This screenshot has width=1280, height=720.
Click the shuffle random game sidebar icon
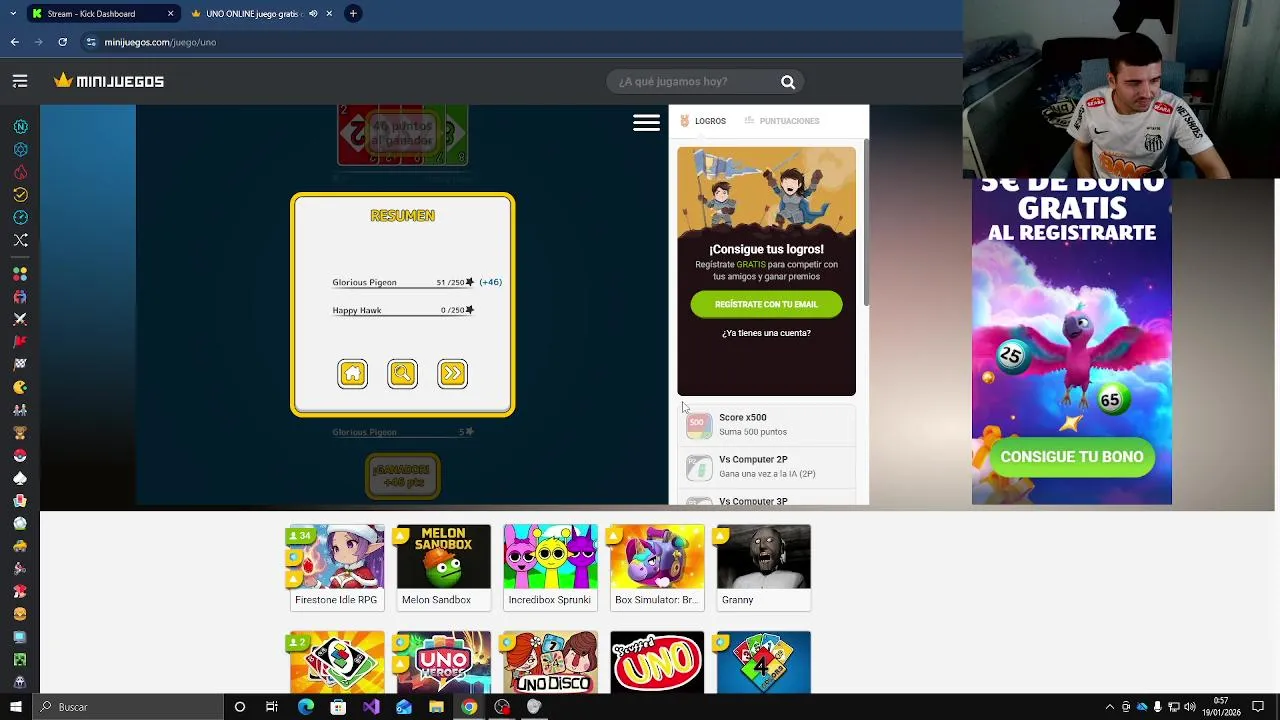20,240
